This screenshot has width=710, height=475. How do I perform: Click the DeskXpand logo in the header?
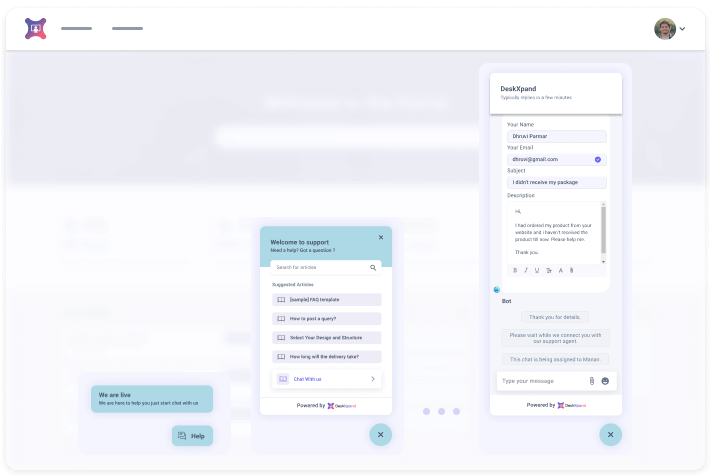35,28
